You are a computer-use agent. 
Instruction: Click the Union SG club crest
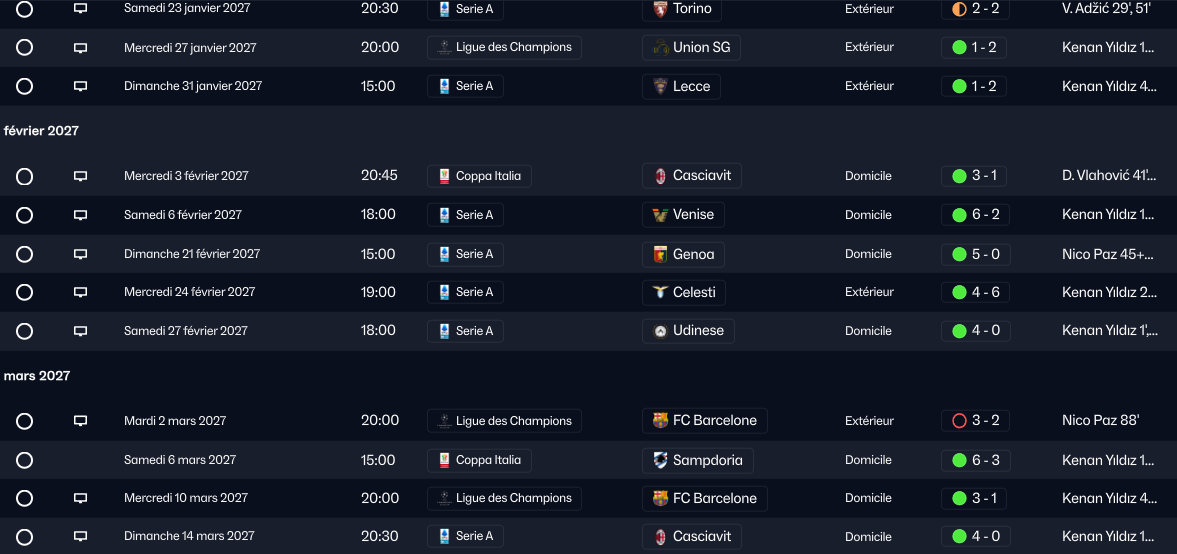(x=660, y=47)
